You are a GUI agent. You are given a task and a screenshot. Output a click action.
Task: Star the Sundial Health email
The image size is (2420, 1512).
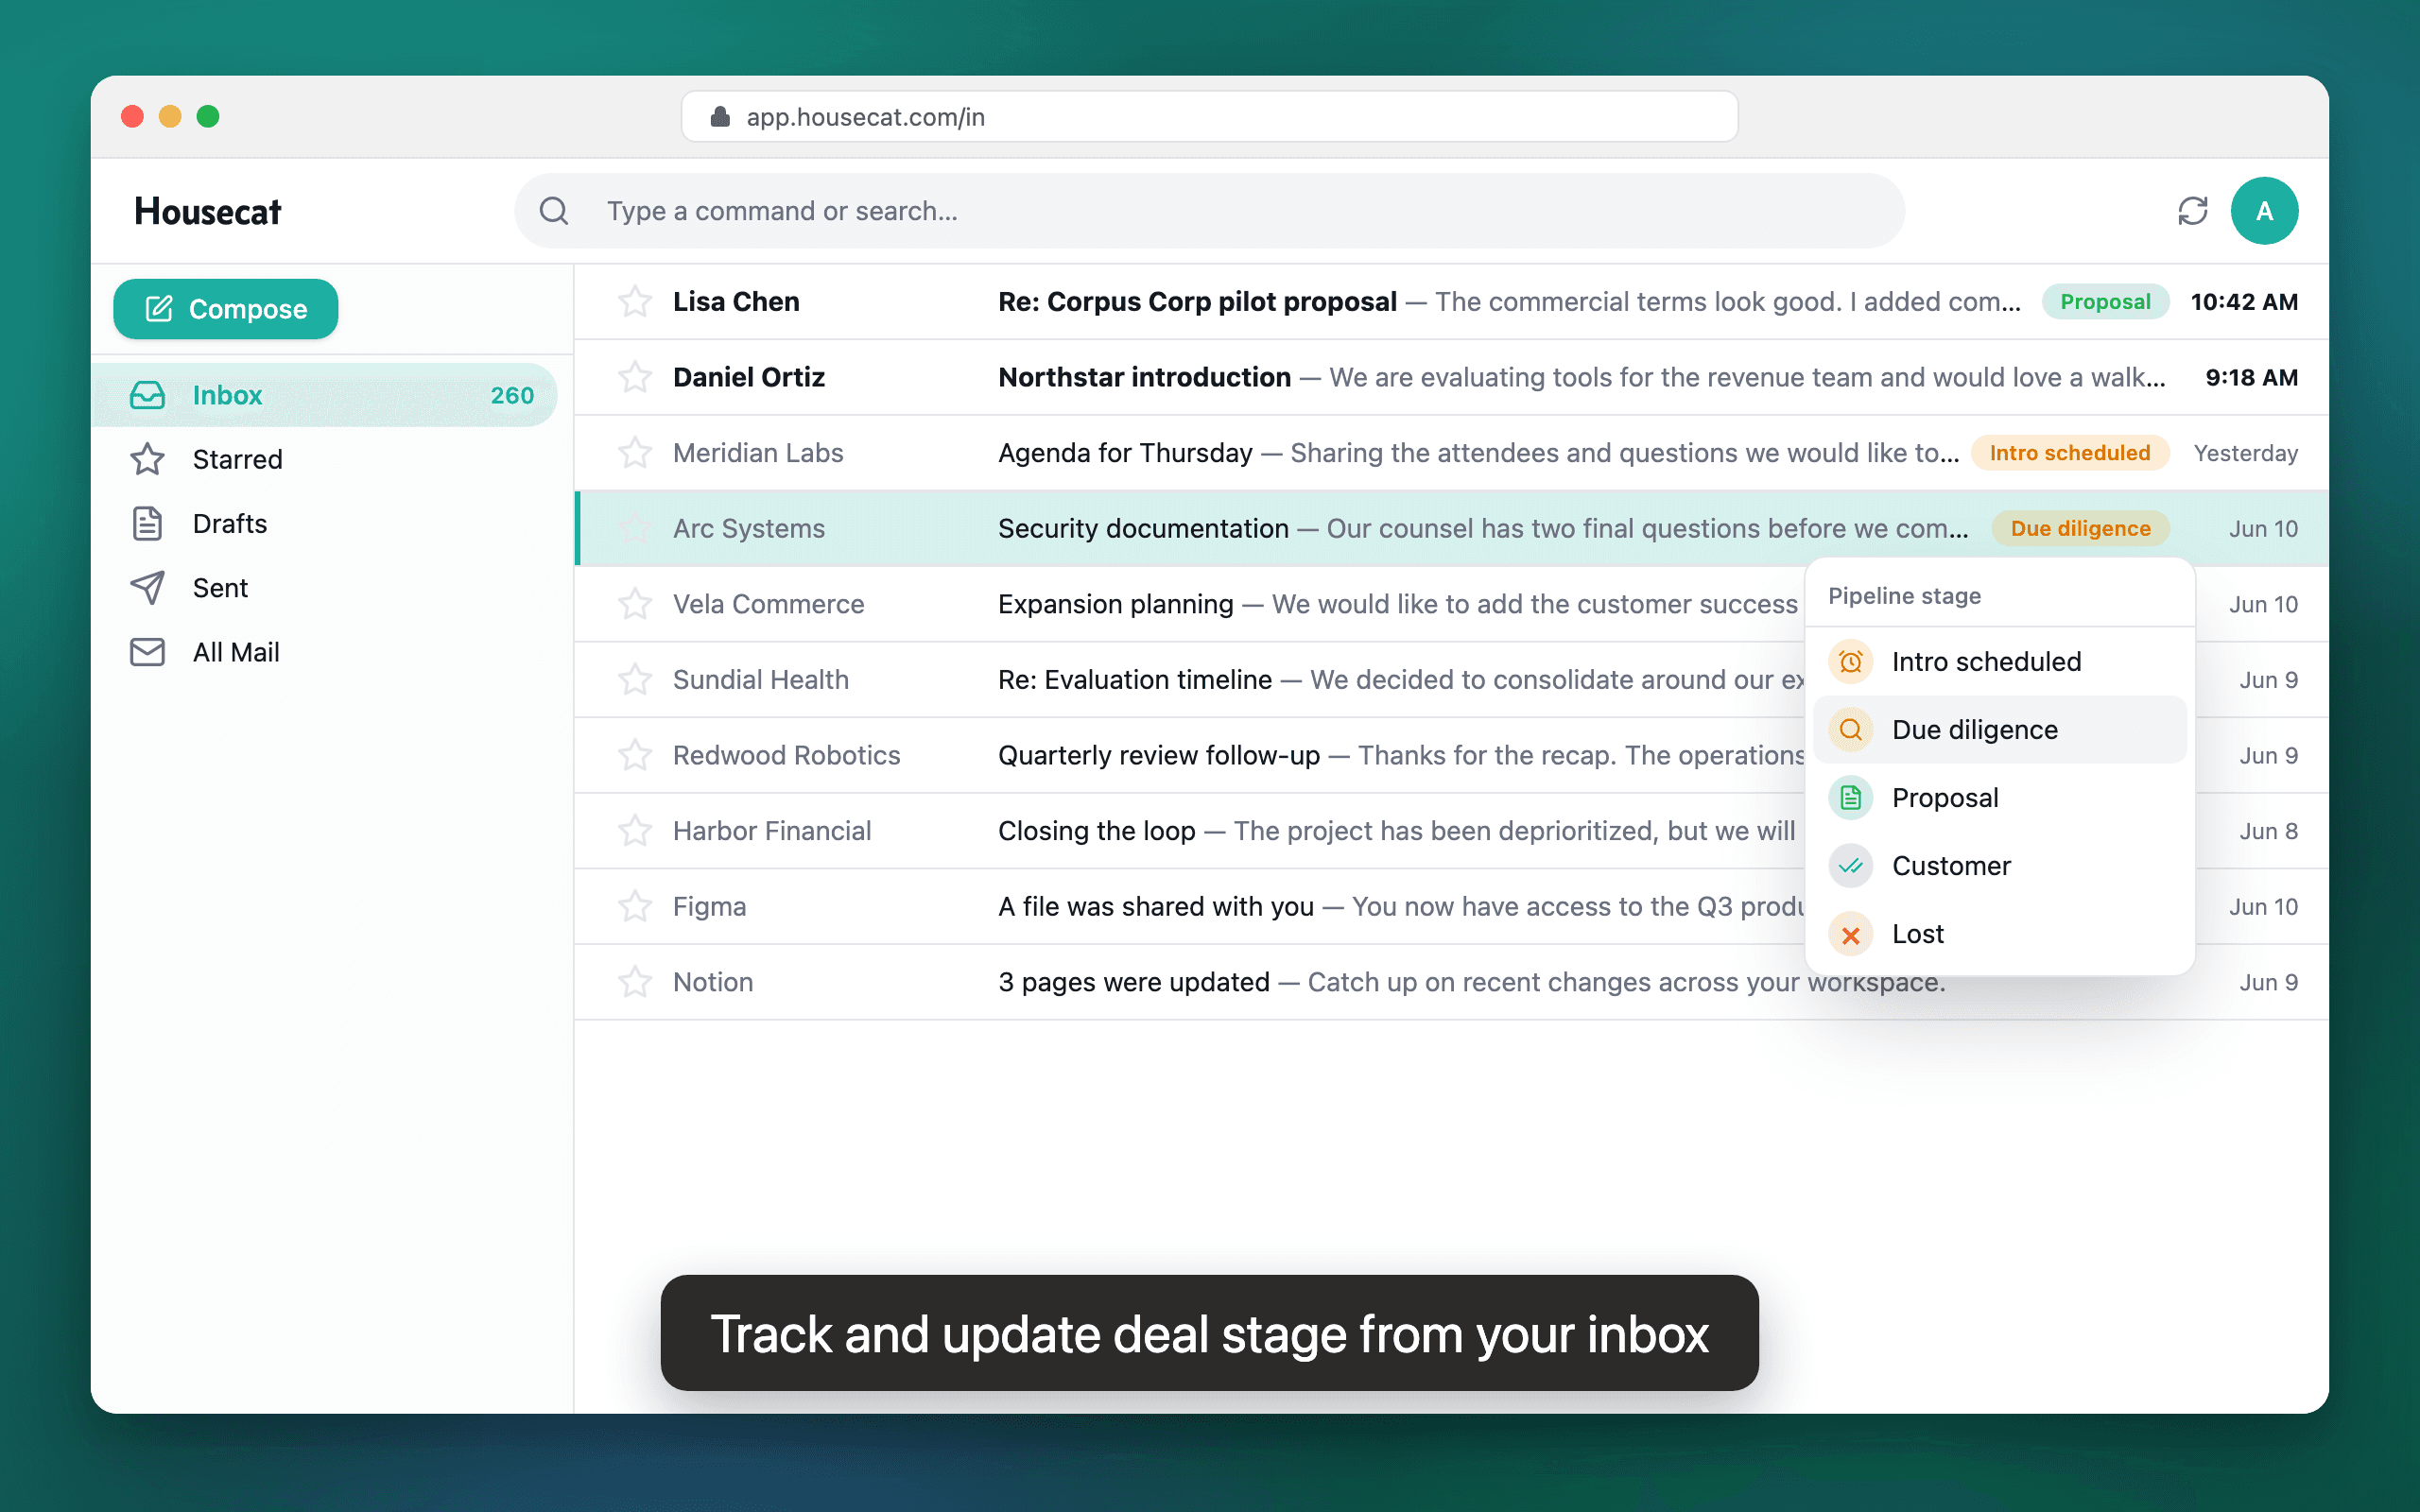tap(635, 680)
